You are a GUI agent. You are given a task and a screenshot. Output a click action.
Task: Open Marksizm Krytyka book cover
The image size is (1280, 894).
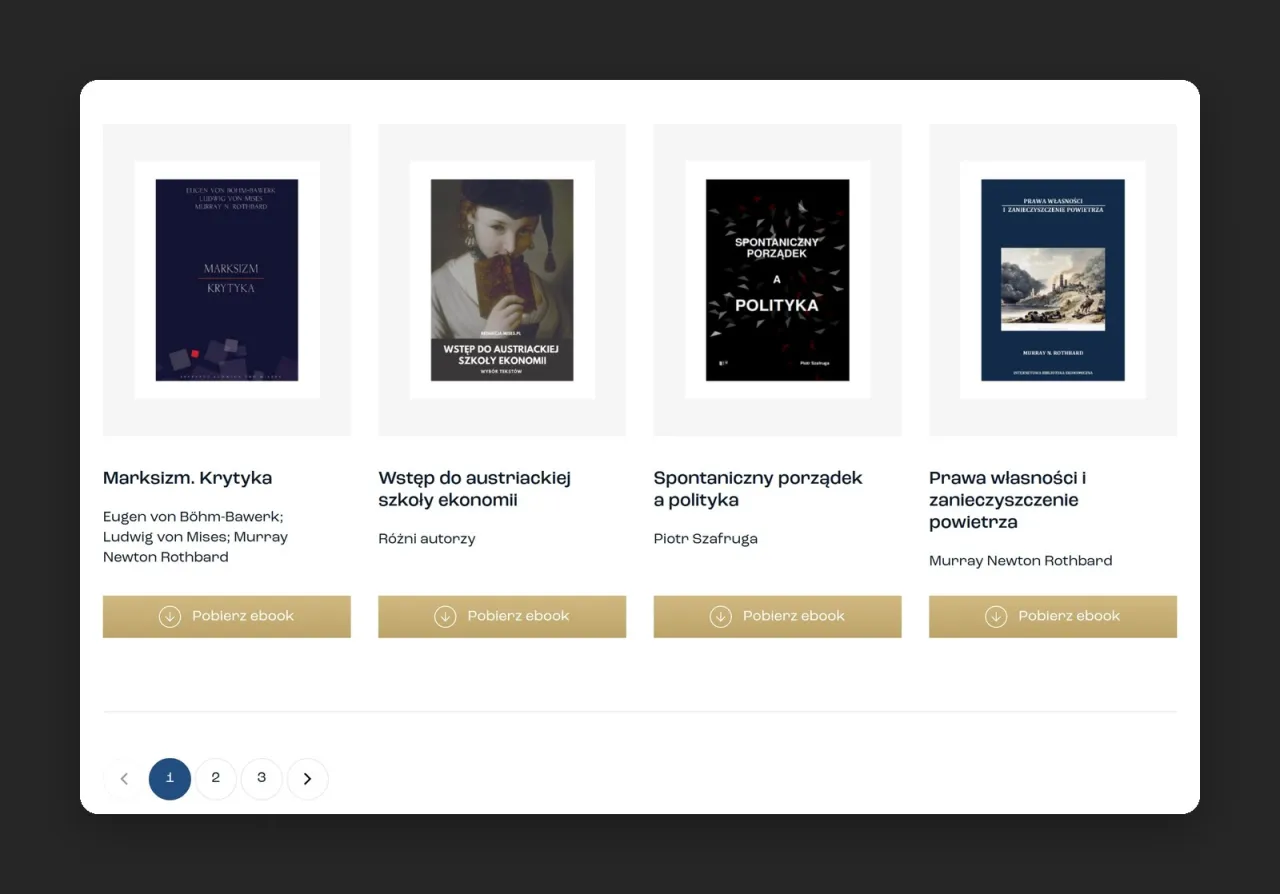click(x=227, y=280)
